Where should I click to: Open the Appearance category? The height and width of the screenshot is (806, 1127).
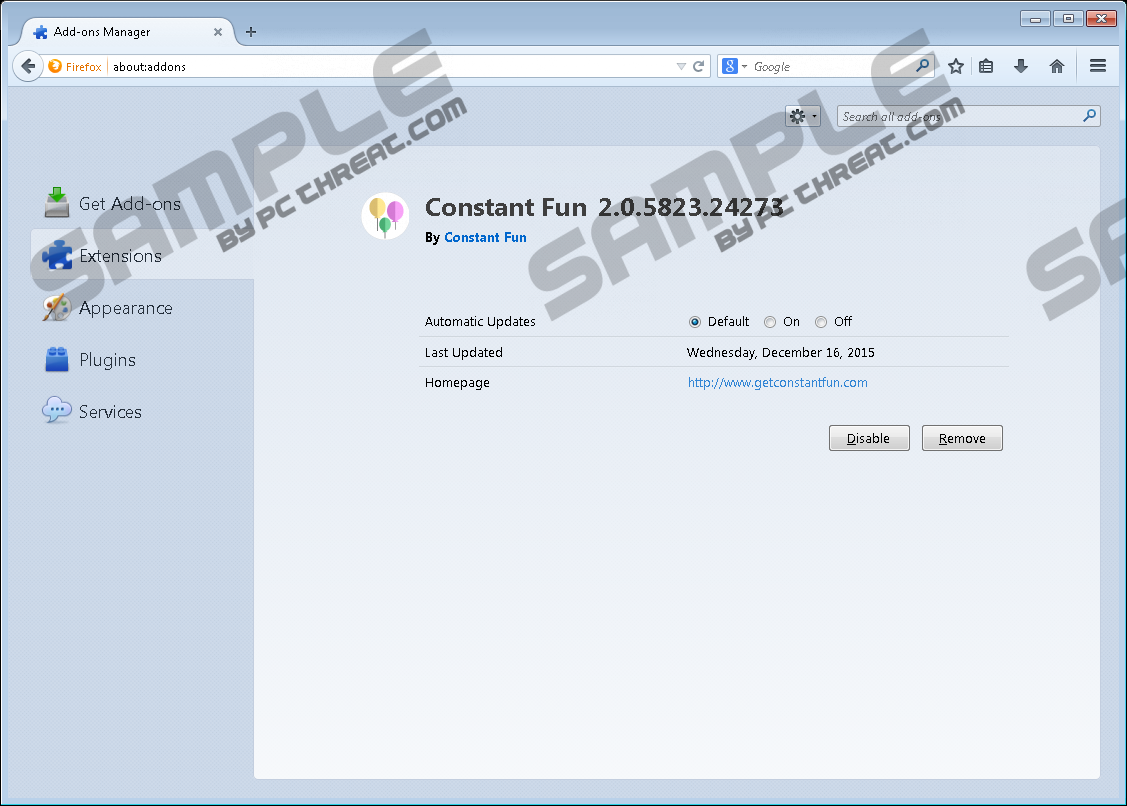[125, 308]
